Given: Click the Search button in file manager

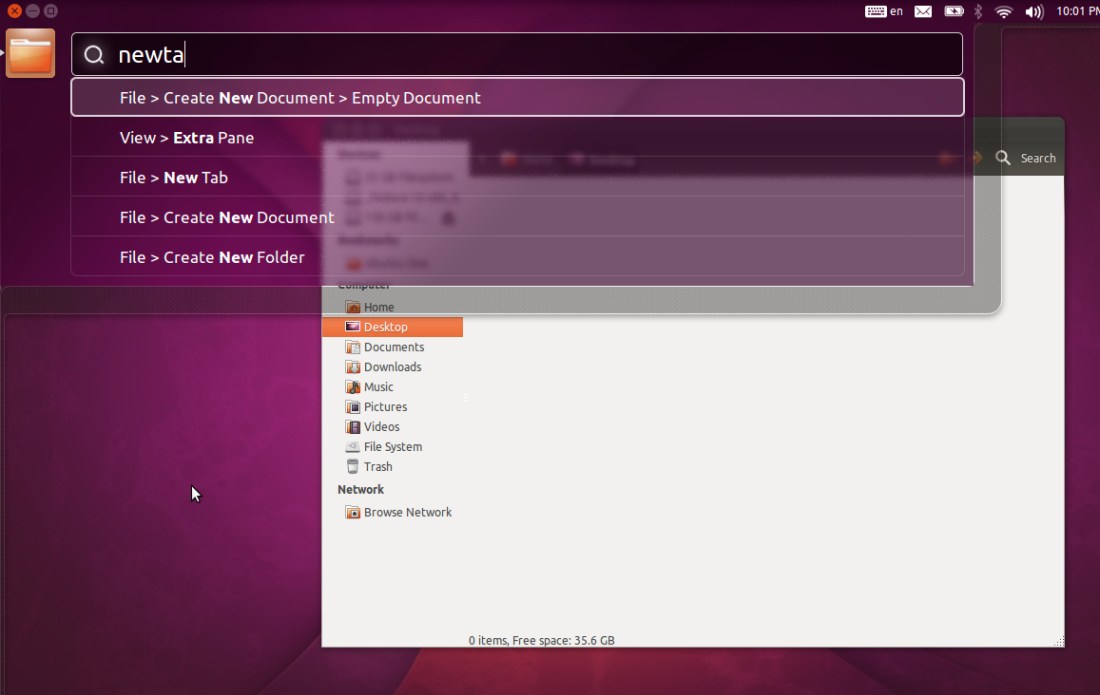Looking at the screenshot, I should click(1026, 158).
